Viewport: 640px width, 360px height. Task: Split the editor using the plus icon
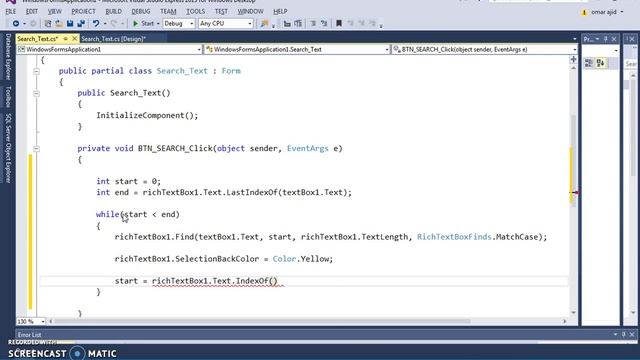(573, 60)
